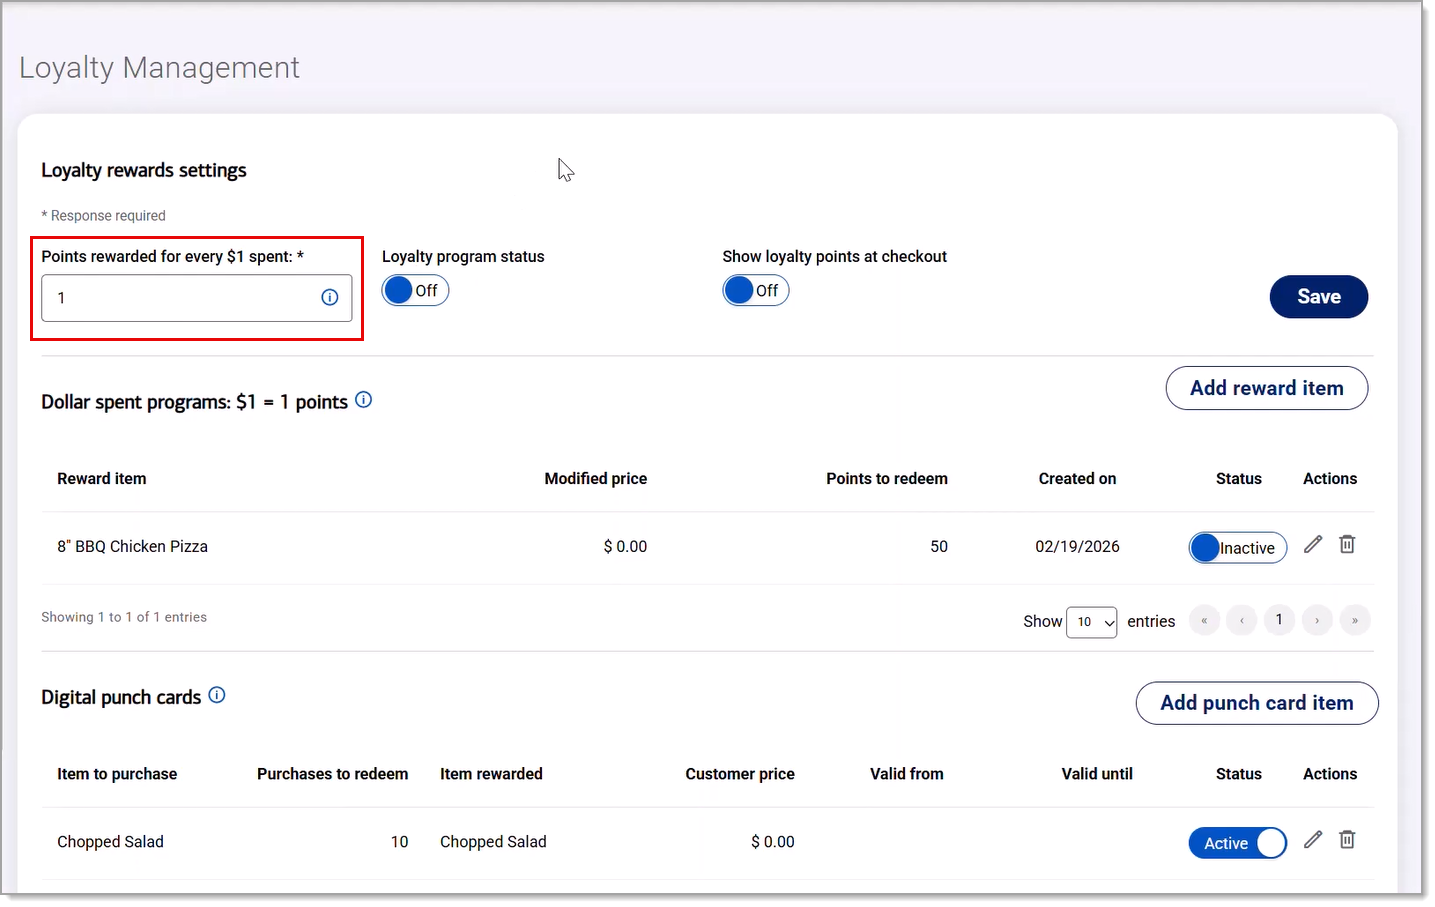Image resolution: width=1435 pixels, height=907 pixels.
Task: Click info icon beside Dollar spent programs
Action: click(364, 400)
